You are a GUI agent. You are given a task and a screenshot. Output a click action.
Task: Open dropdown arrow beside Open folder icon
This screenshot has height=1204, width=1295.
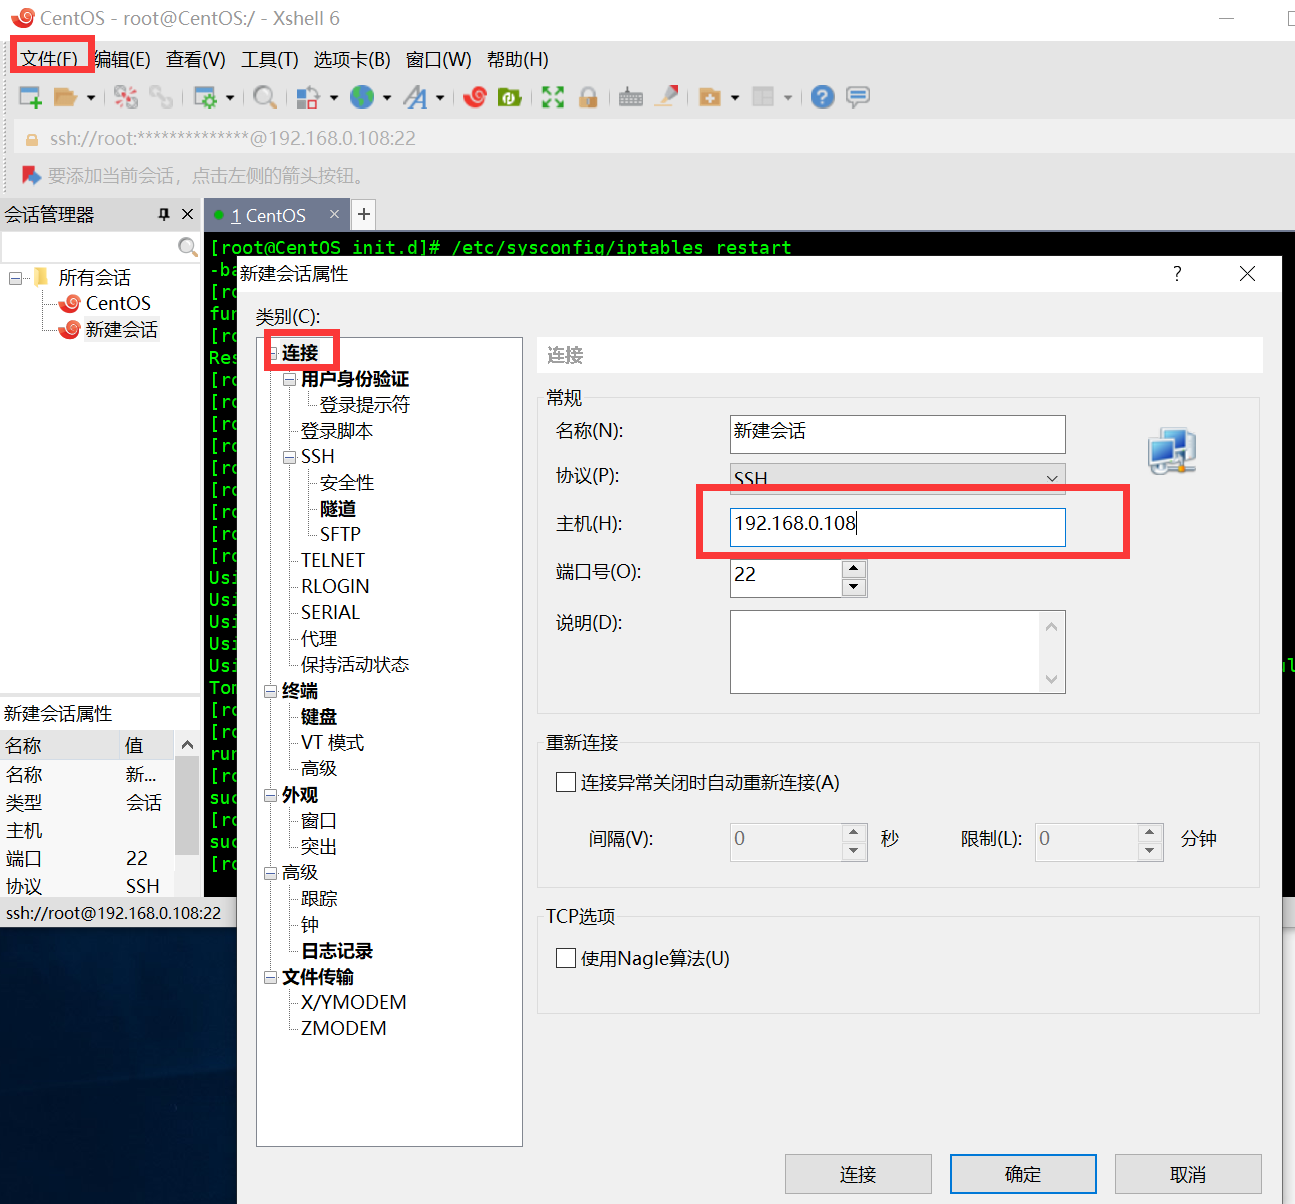90,98
